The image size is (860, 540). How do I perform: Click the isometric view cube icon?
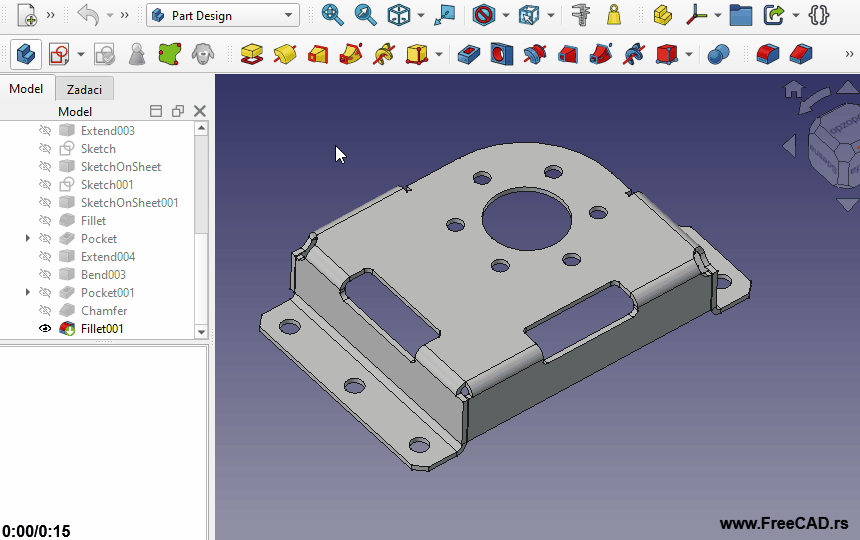tap(399, 15)
